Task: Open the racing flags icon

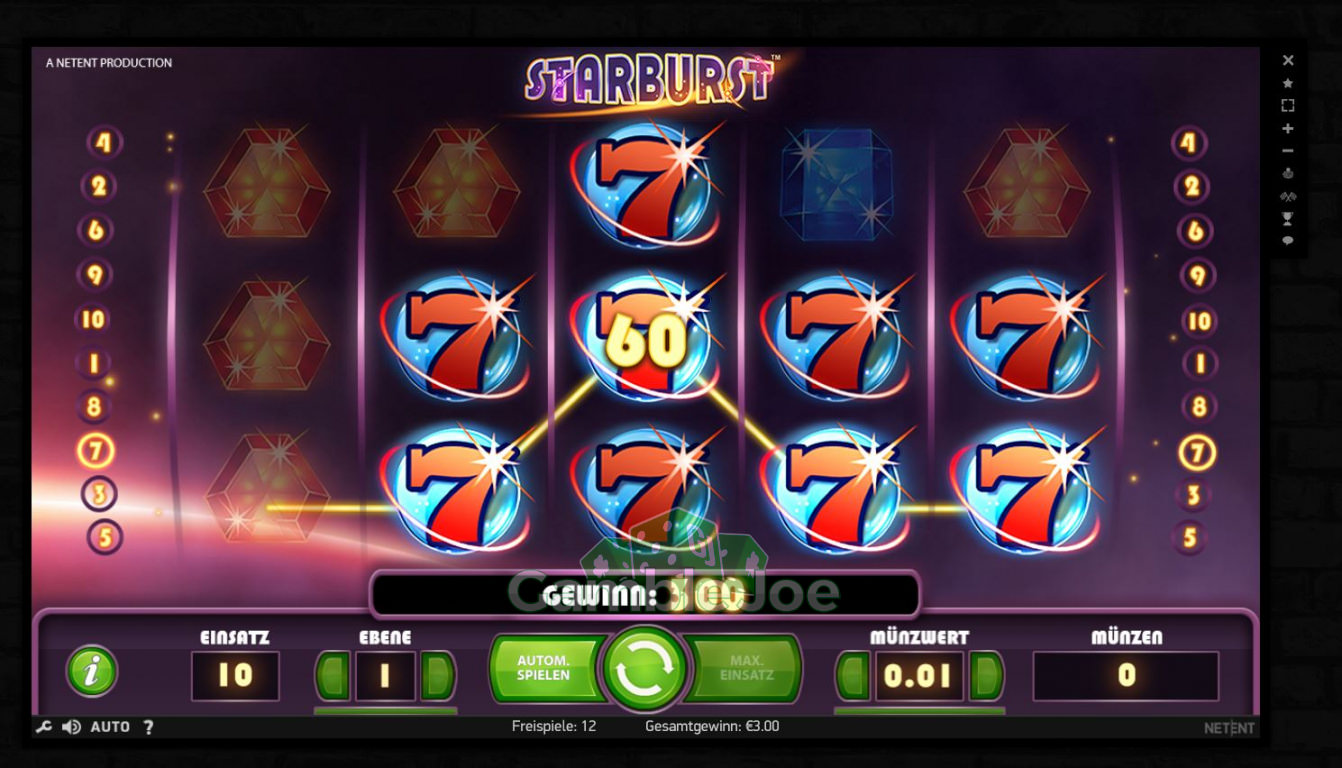Action: coord(1288,196)
